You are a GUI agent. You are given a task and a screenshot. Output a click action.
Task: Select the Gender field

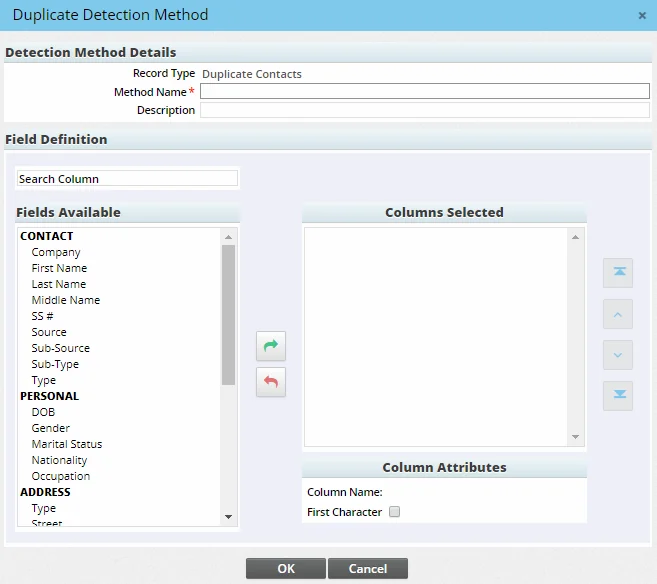pos(50,428)
